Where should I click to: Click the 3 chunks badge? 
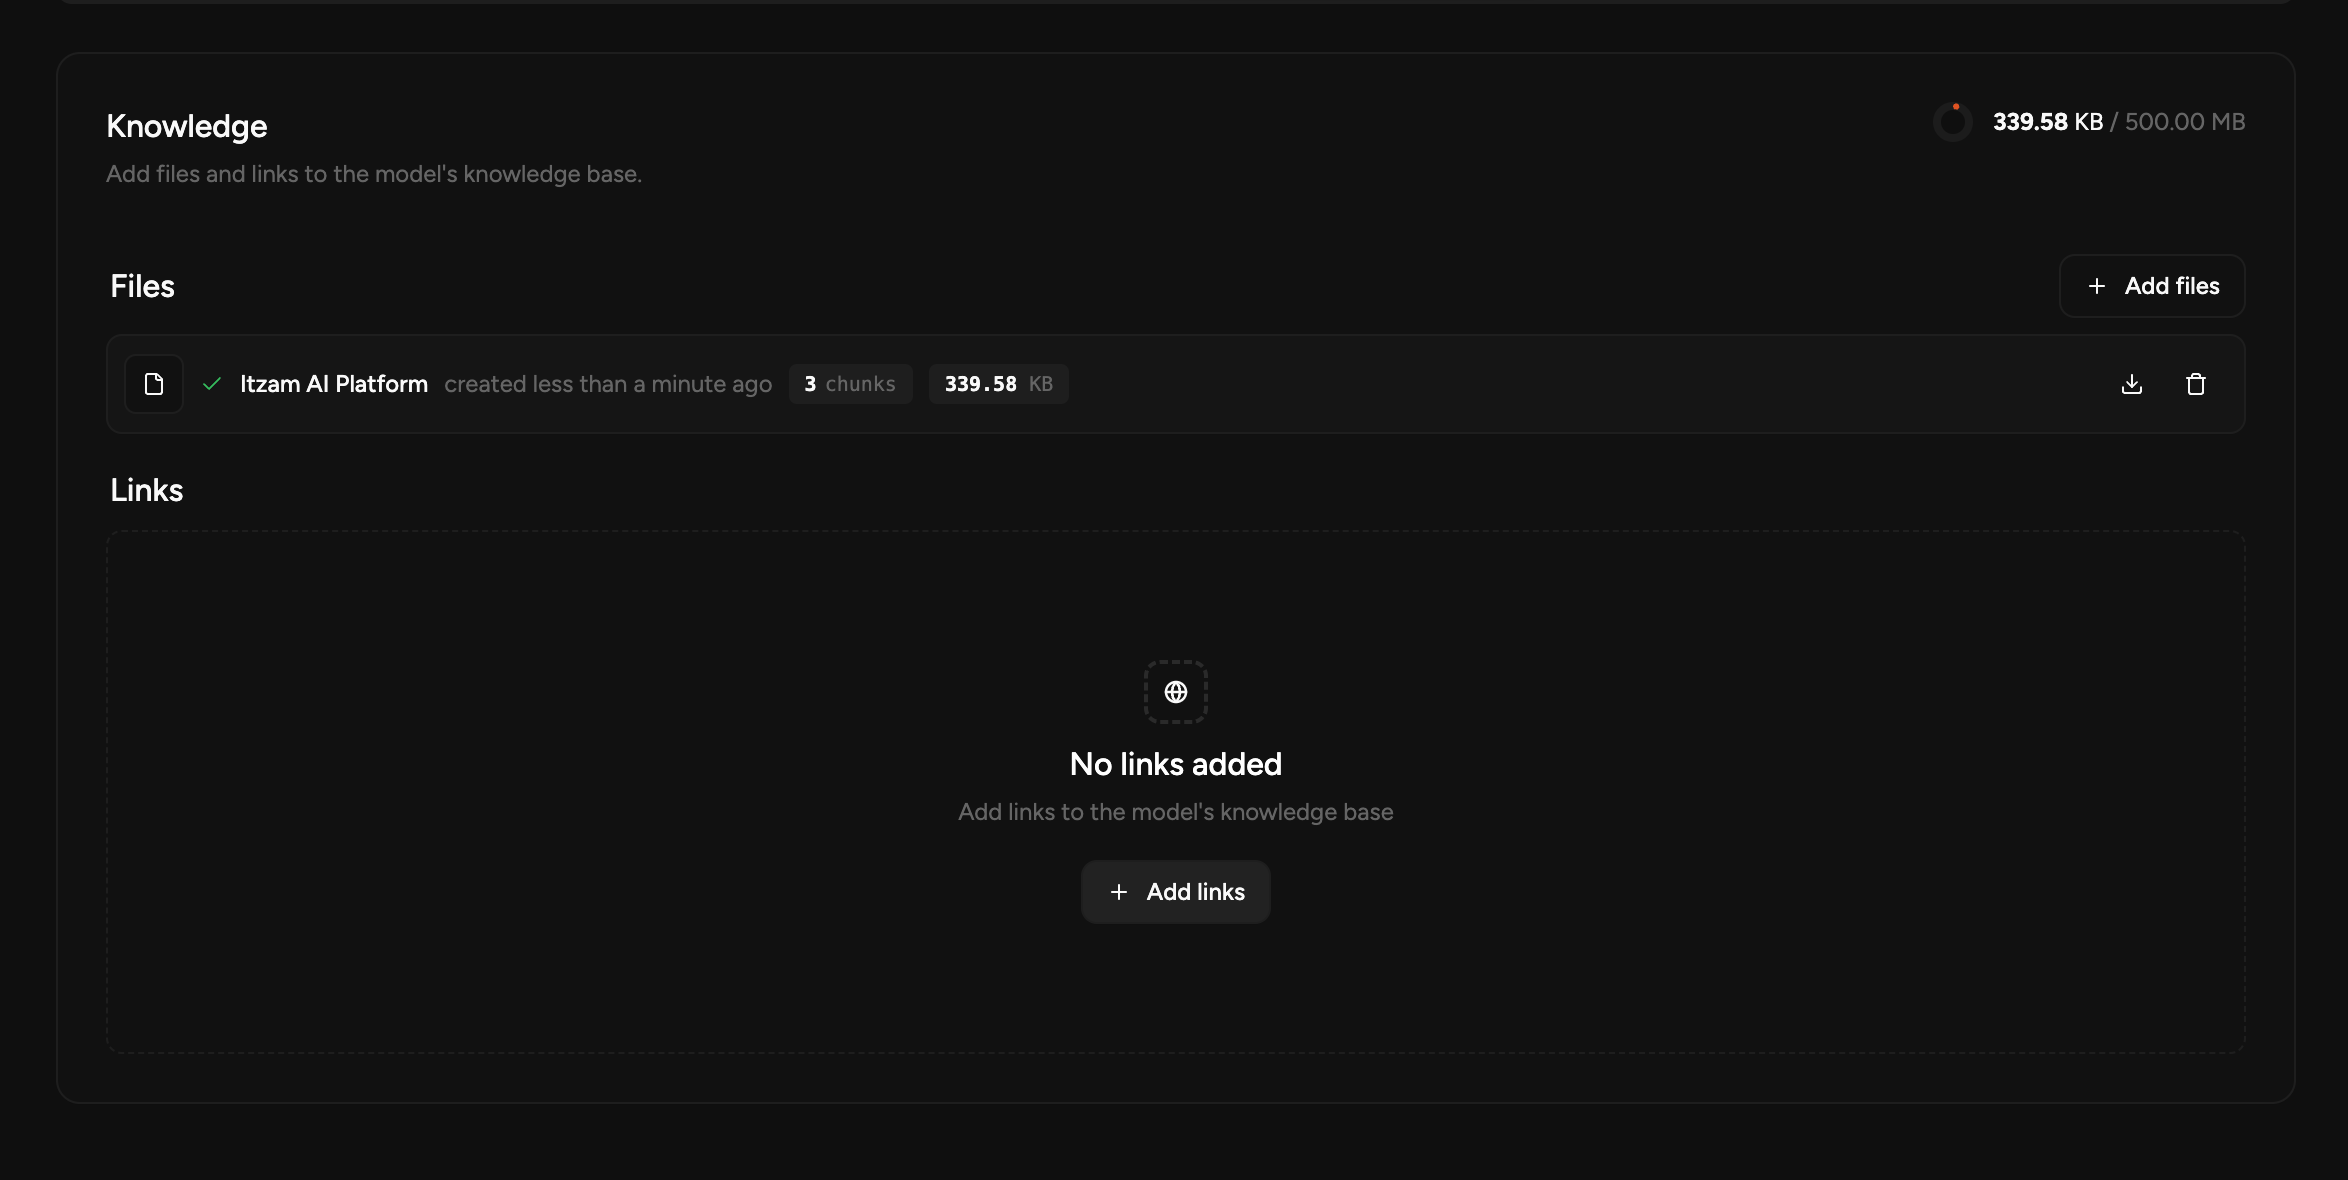point(850,384)
